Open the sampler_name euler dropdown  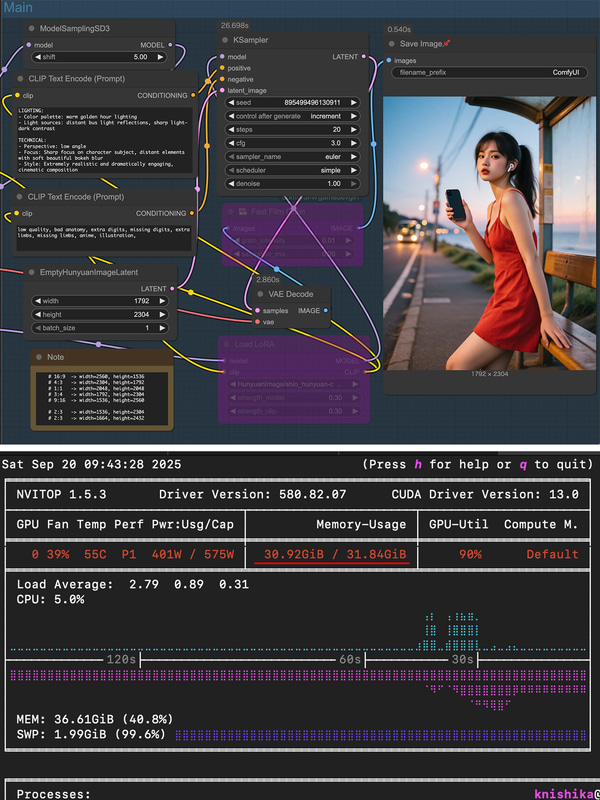pos(292,157)
